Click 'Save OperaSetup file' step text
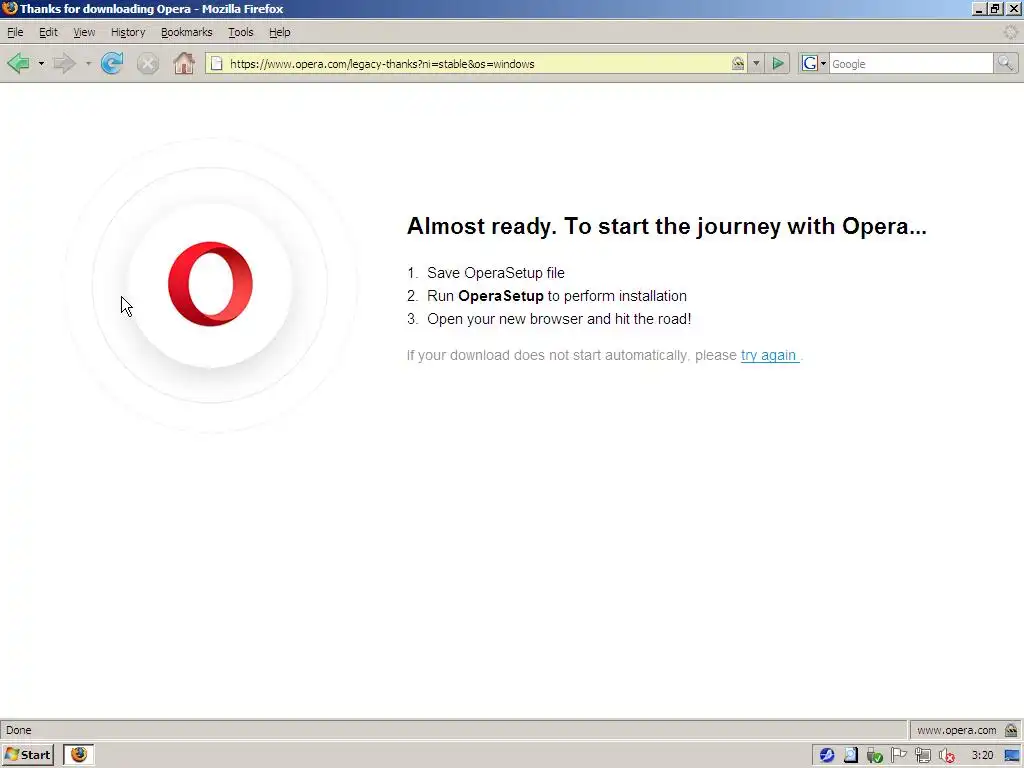The image size is (1024, 768). tap(496, 273)
